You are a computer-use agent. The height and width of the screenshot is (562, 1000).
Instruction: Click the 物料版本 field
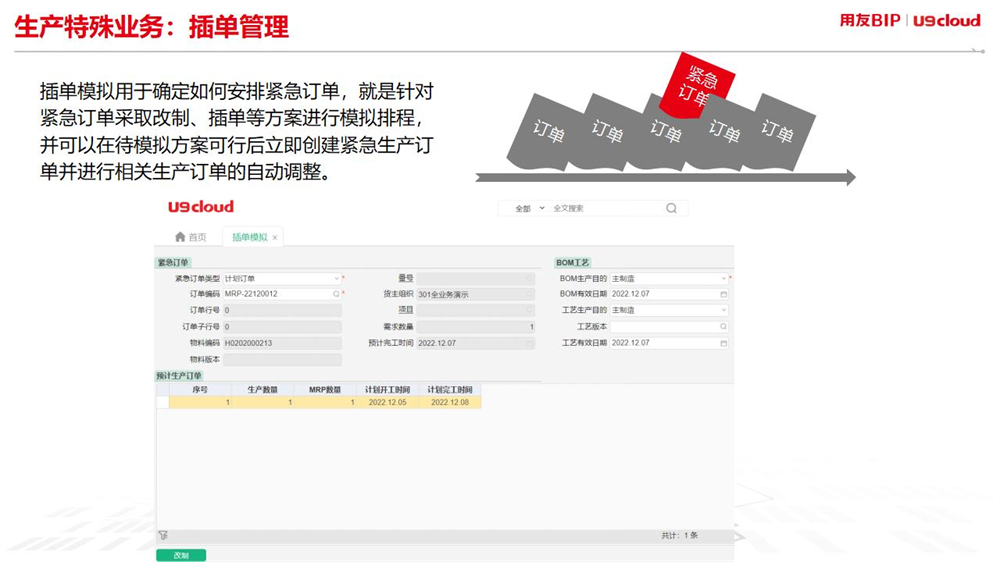click(x=282, y=360)
